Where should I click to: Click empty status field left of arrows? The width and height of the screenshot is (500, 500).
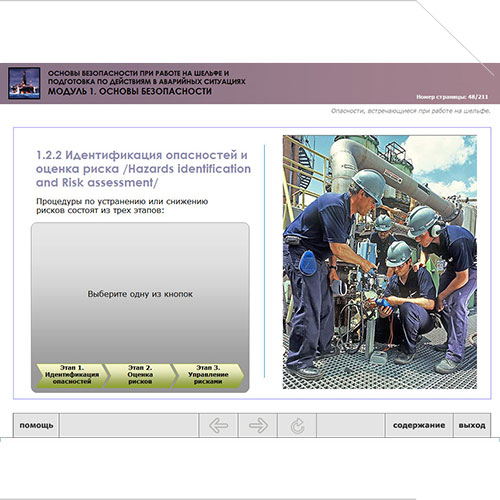[129, 425]
